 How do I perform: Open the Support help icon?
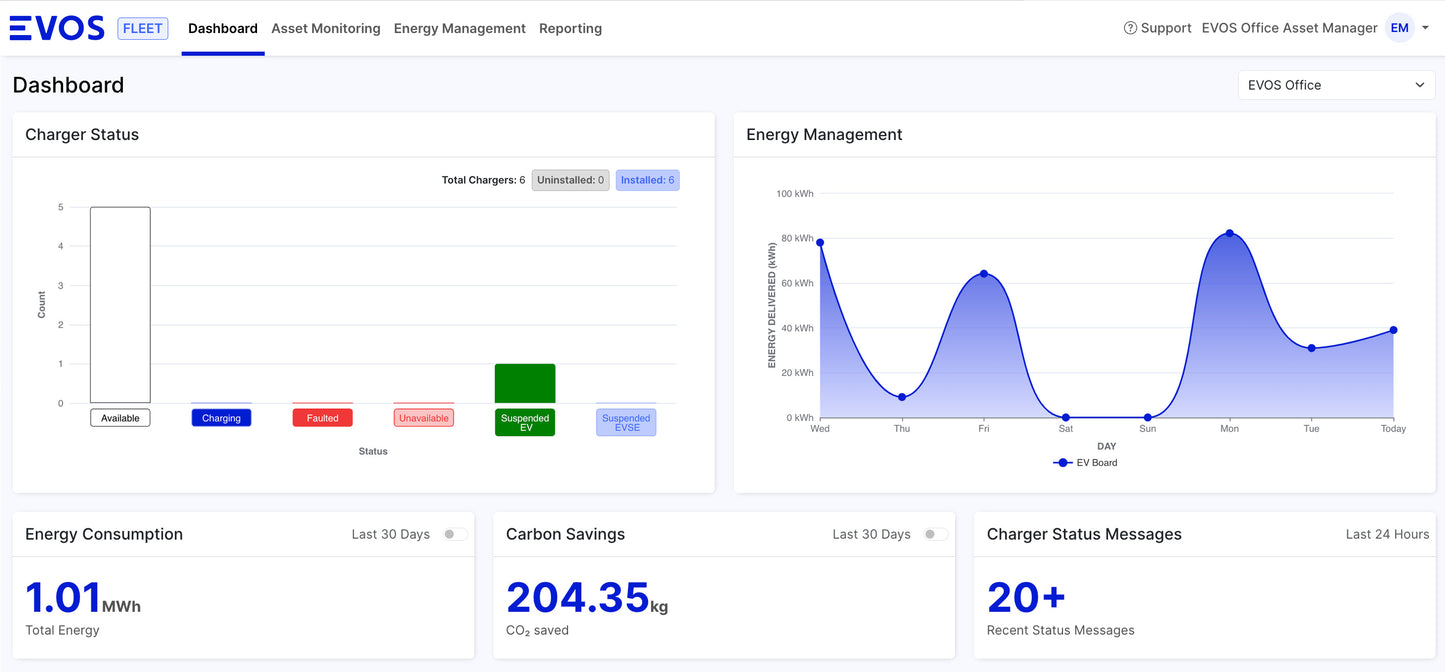click(1128, 27)
